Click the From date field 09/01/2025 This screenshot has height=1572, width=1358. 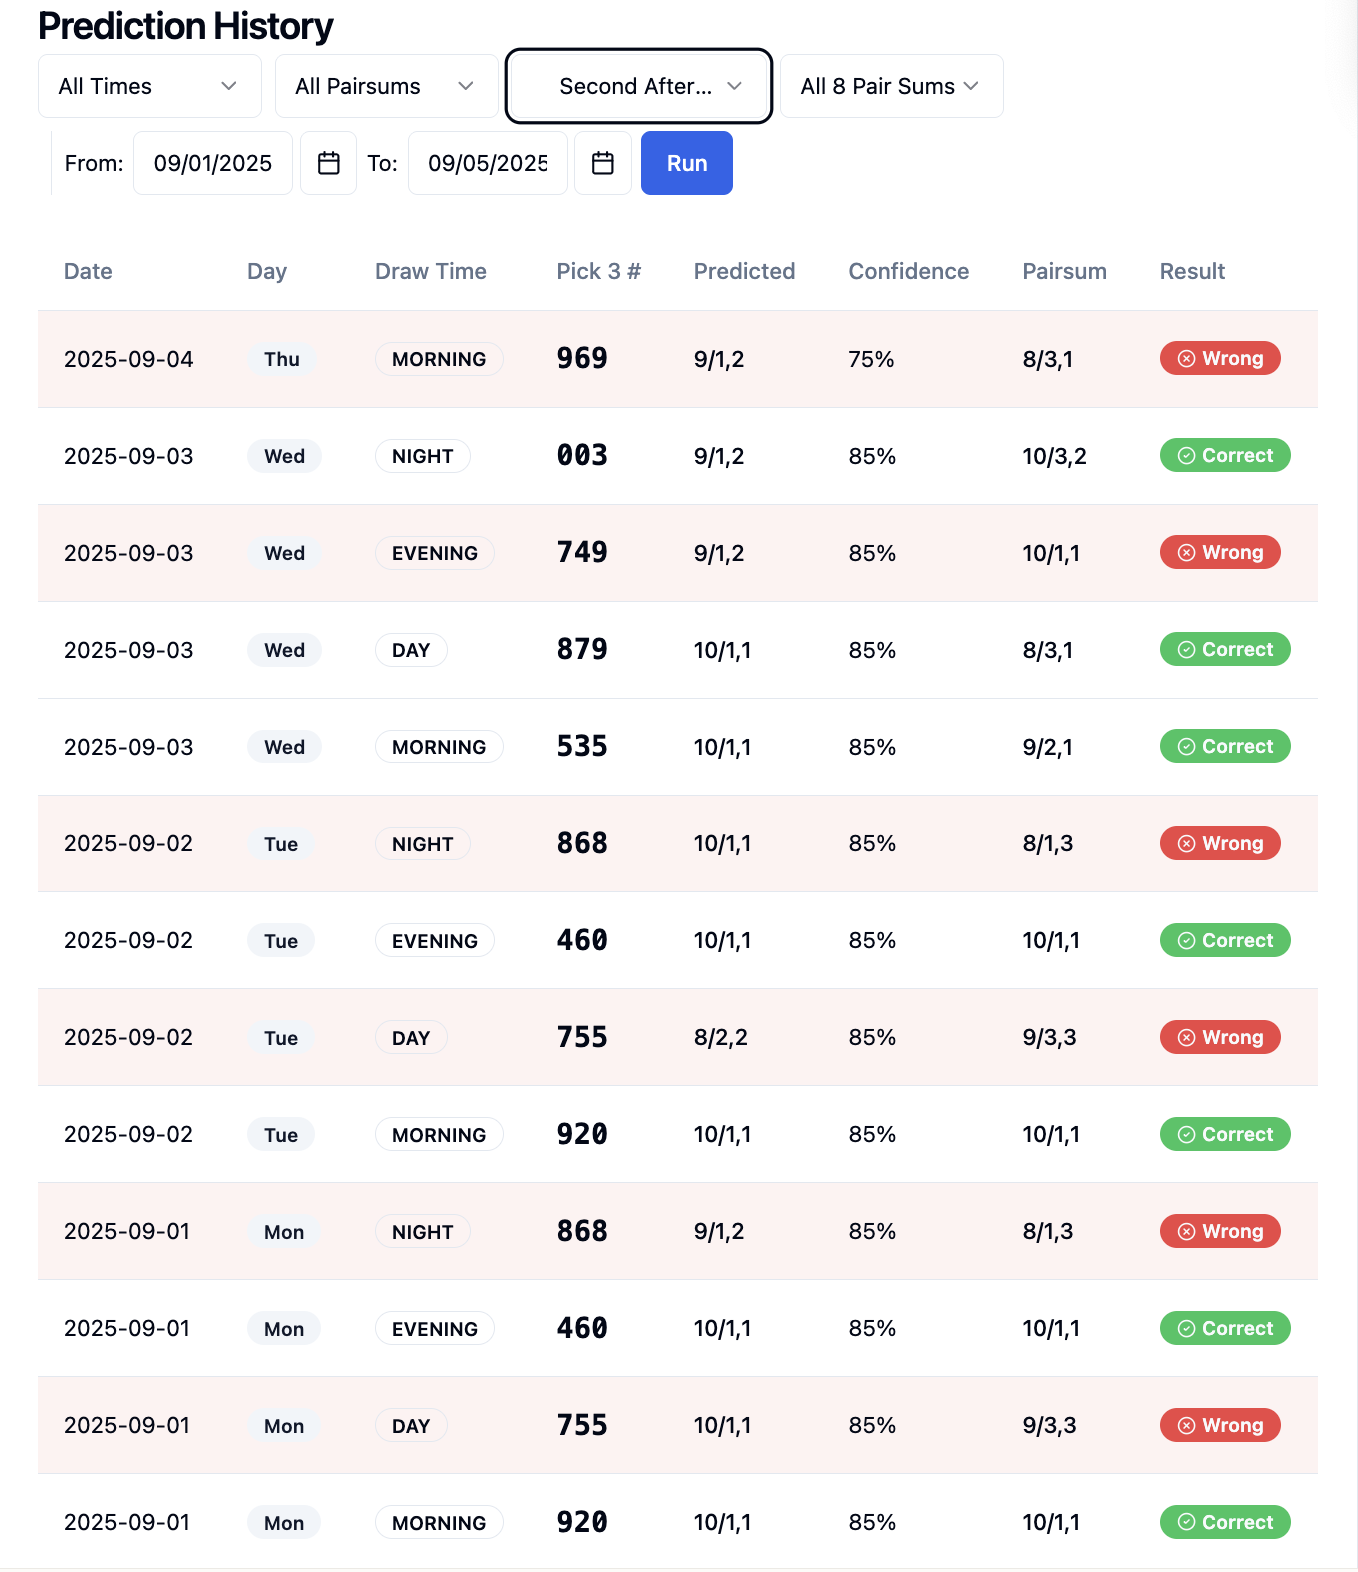click(x=213, y=163)
